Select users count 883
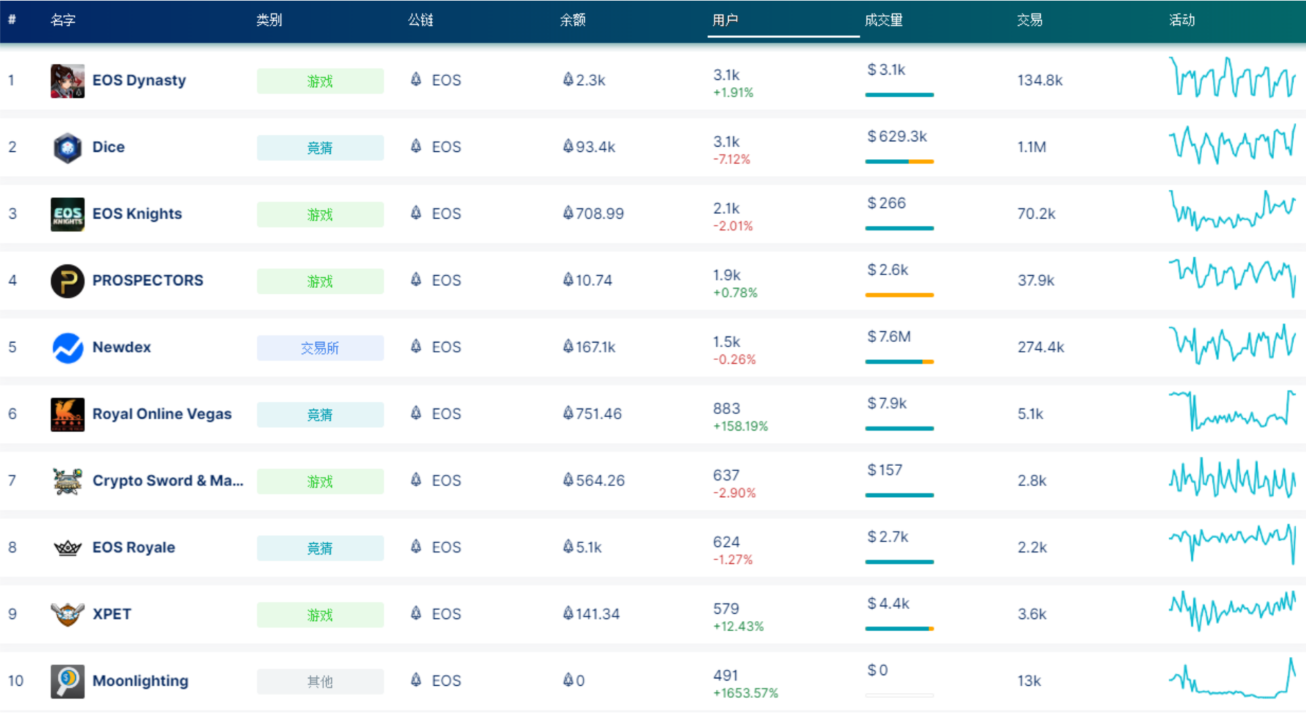This screenshot has height=713, width=1306. click(x=727, y=408)
